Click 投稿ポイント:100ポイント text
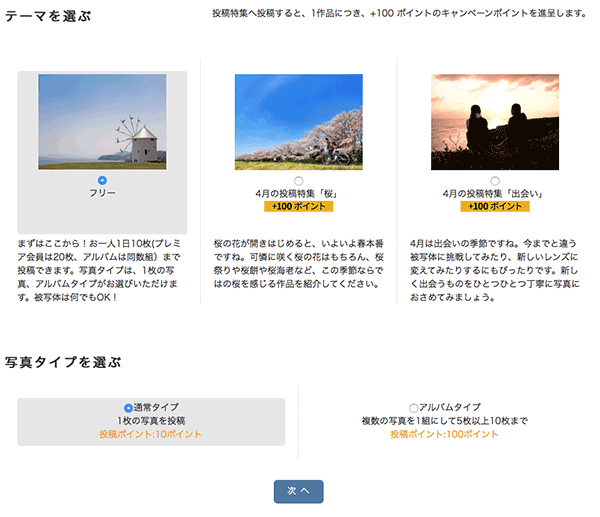This screenshot has height=517, width=600. 444,434
